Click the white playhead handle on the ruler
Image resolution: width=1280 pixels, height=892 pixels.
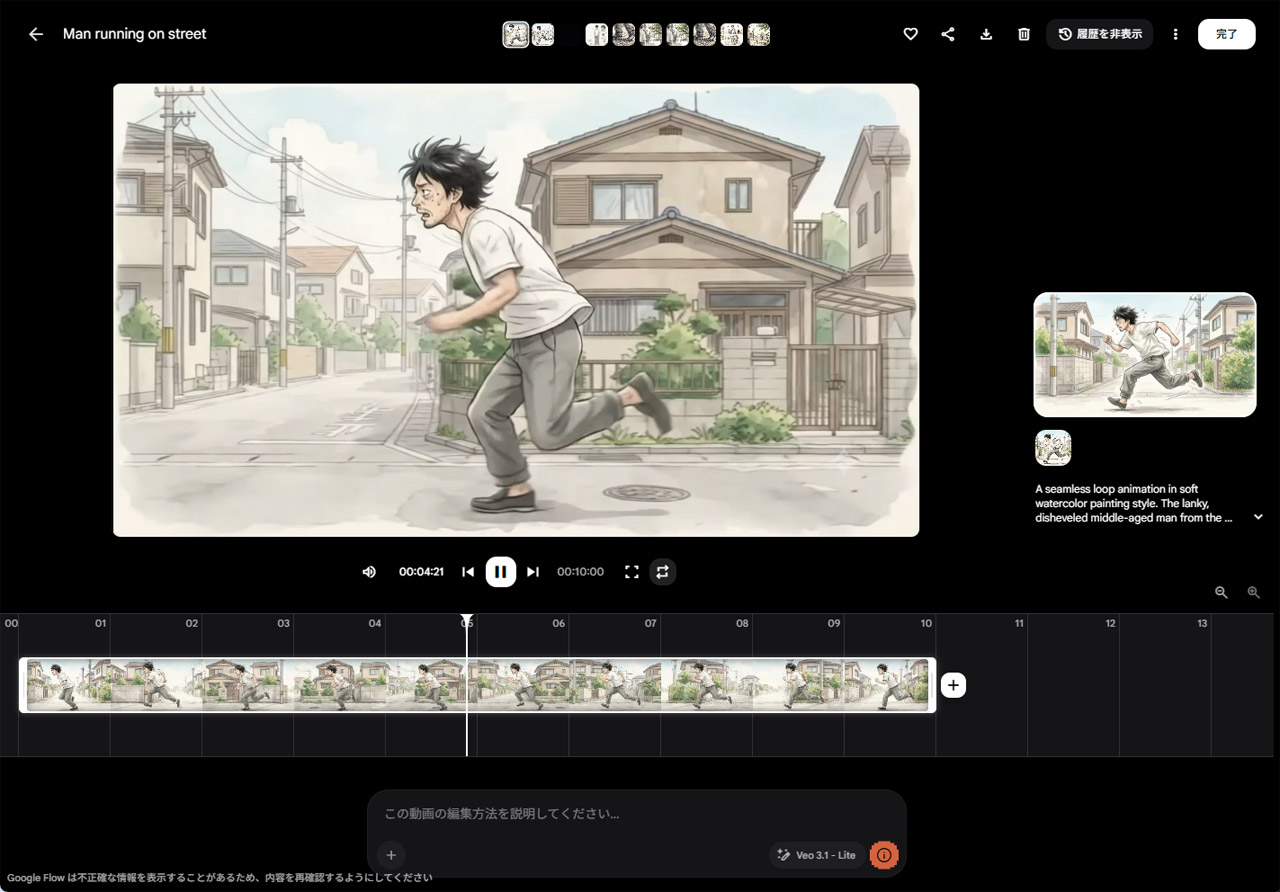pyautogui.click(x=467, y=620)
